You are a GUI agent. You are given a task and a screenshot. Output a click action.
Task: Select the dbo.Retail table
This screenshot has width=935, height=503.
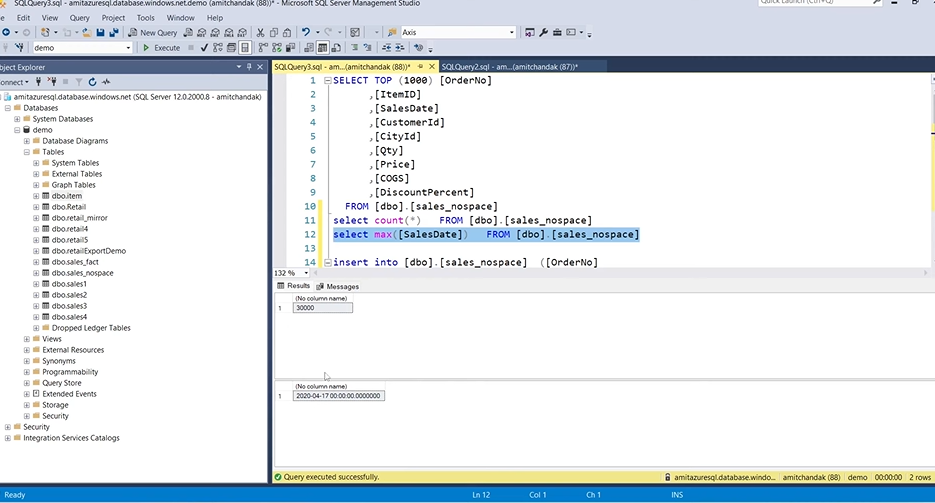pos(69,207)
